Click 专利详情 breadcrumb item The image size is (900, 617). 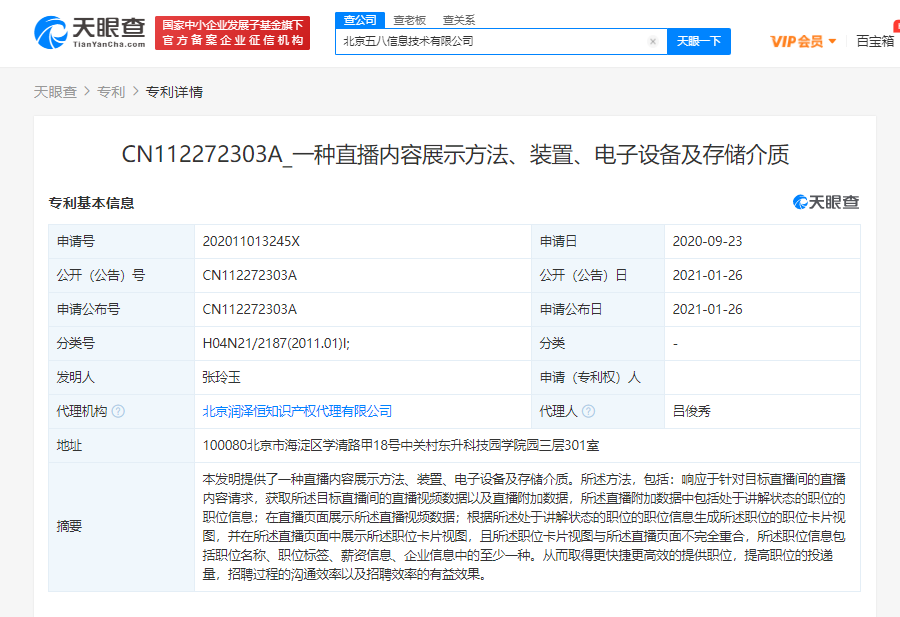(x=174, y=92)
